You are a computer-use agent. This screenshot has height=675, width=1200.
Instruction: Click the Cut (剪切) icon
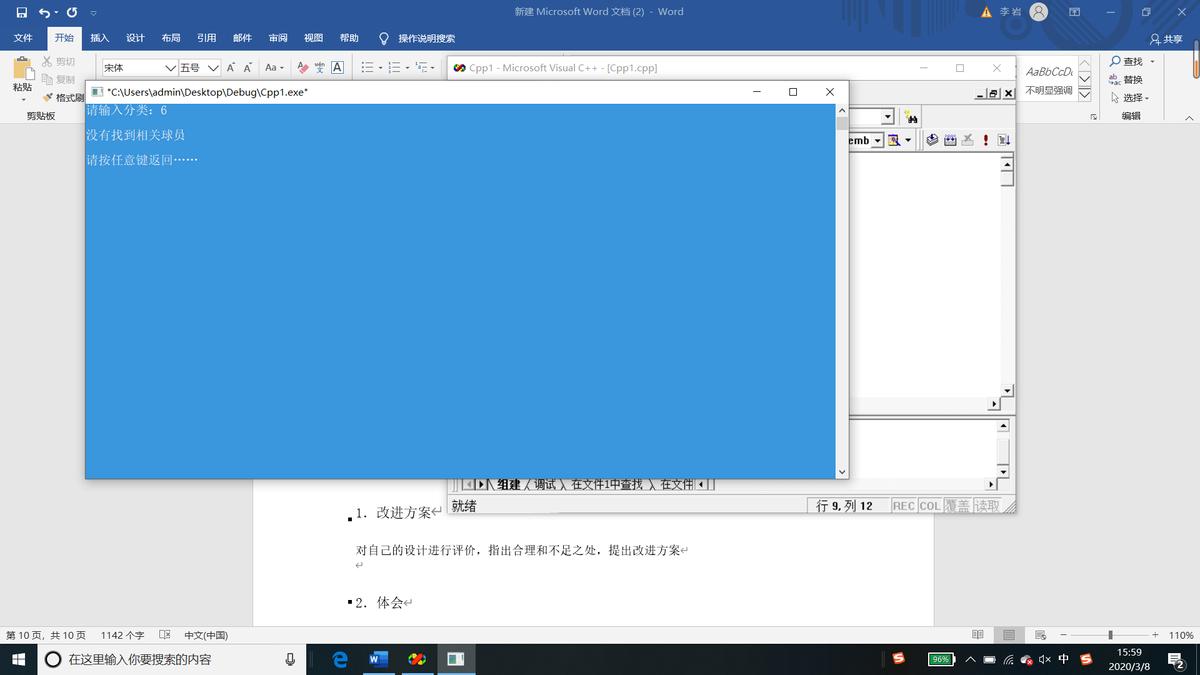click(46, 62)
